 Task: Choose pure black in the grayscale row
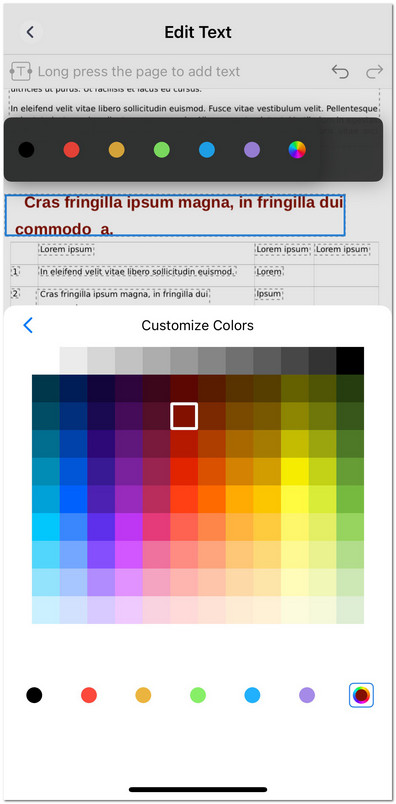pos(350,360)
